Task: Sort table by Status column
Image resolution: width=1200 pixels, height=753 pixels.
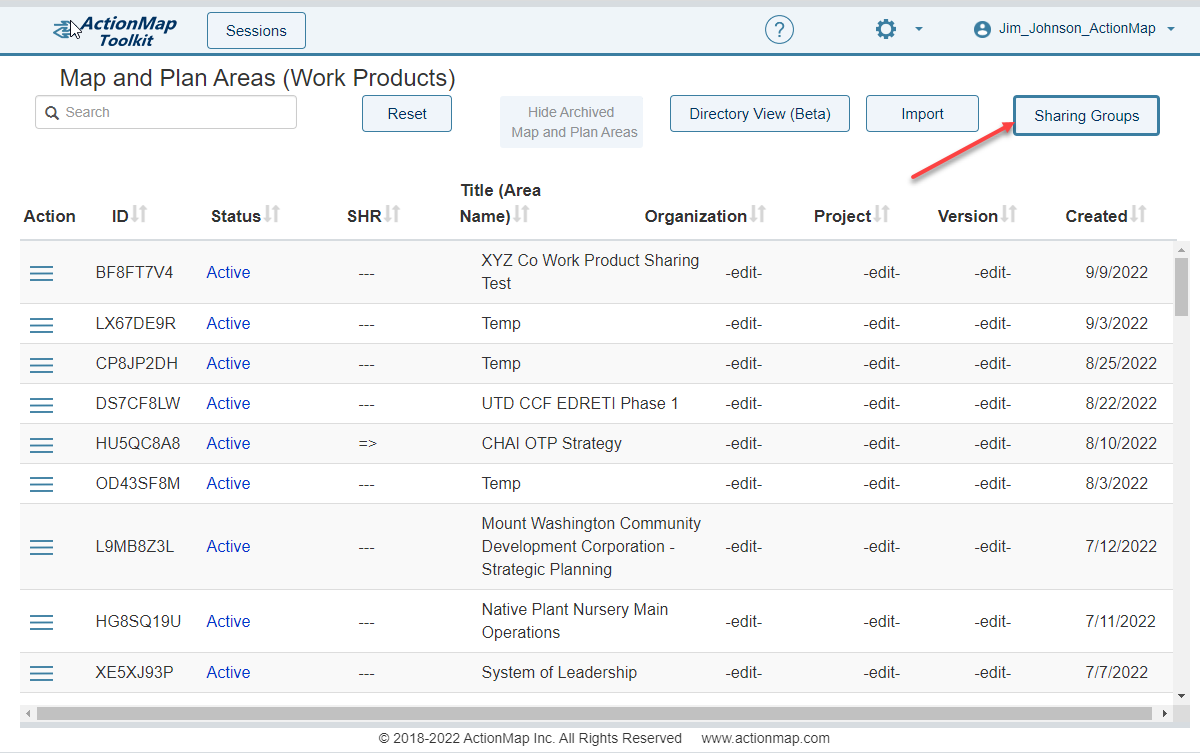Action: pyautogui.click(x=272, y=214)
